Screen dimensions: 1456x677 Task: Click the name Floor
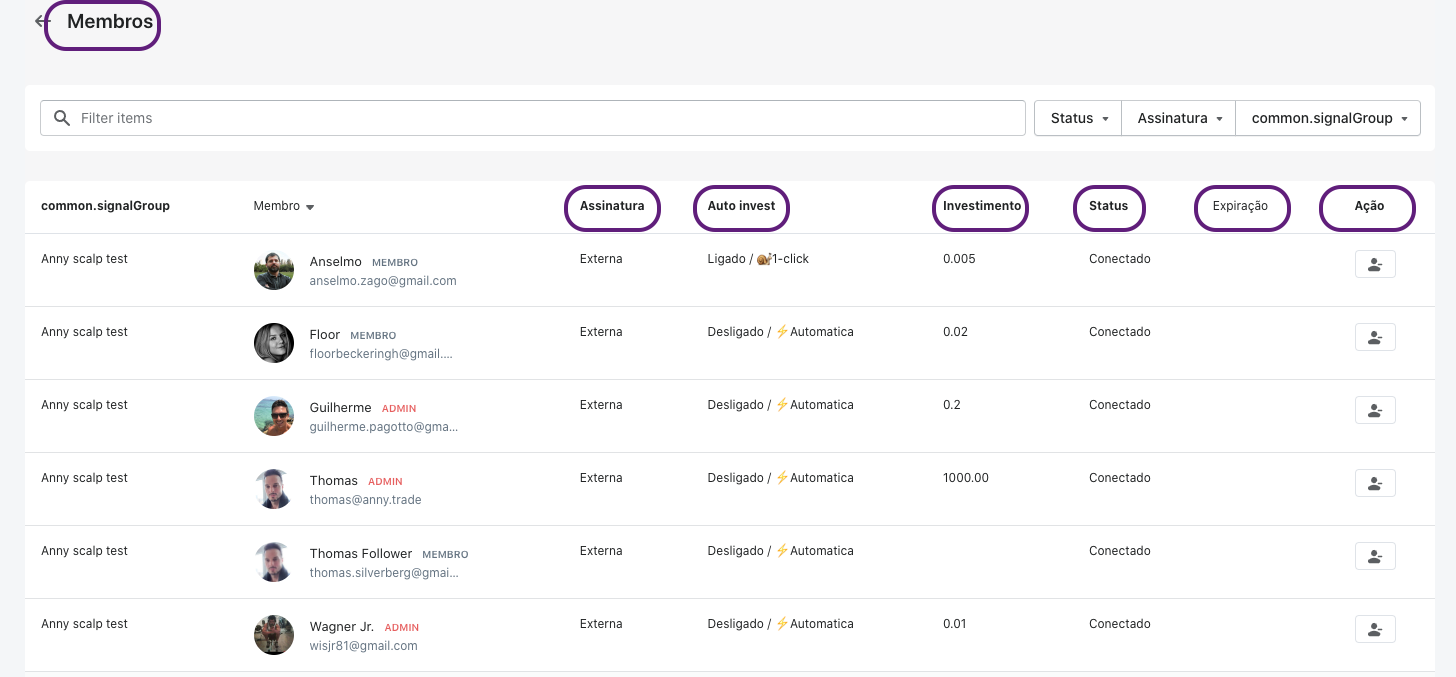(325, 335)
